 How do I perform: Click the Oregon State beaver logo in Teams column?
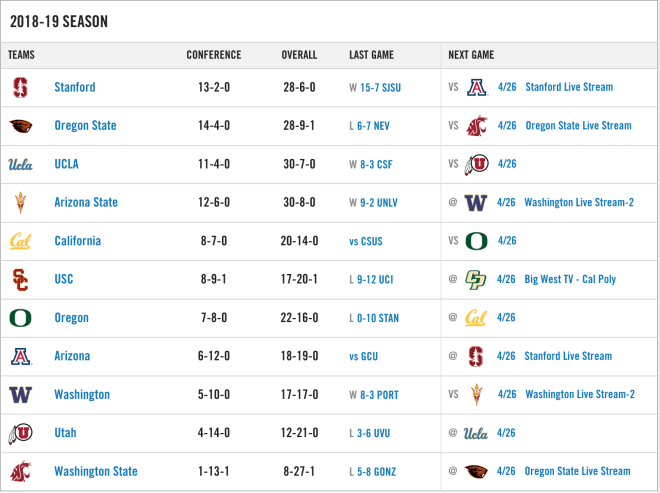click(x=21, y=126)
